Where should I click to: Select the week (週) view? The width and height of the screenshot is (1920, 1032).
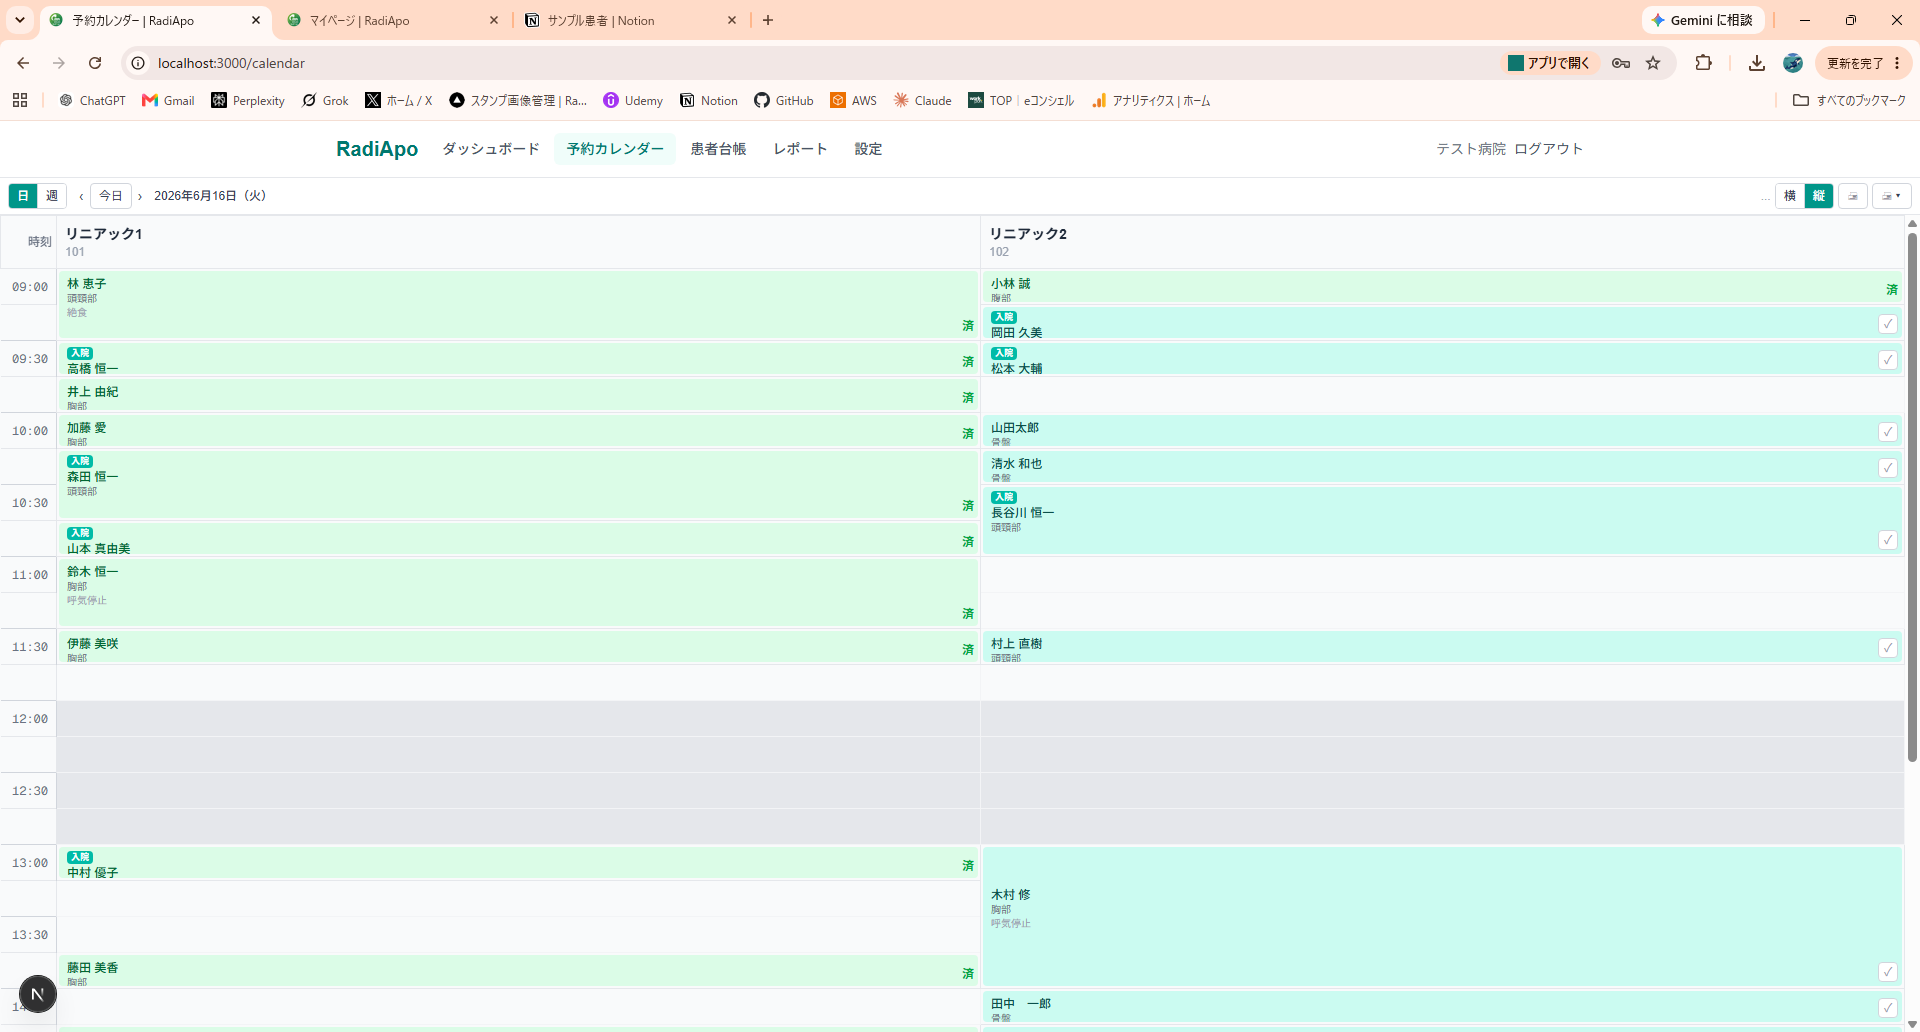(x=52, y=196)
